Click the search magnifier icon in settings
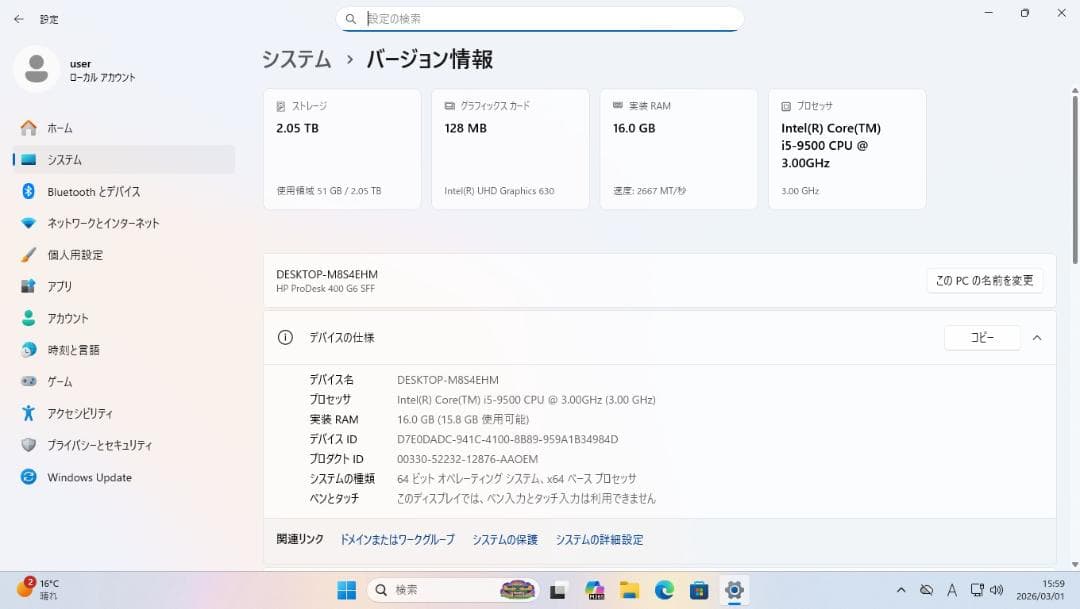The width and height of the screenshot is (1080, 609). (x=351, y=19)
